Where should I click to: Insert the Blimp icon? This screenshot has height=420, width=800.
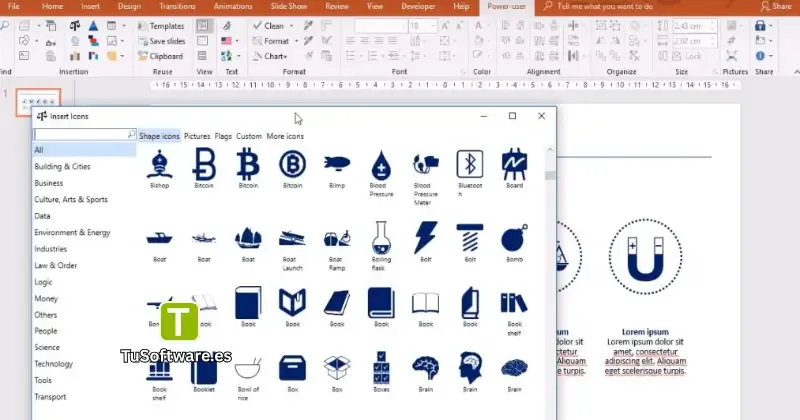pyautogui.click(x=337, y=163)
